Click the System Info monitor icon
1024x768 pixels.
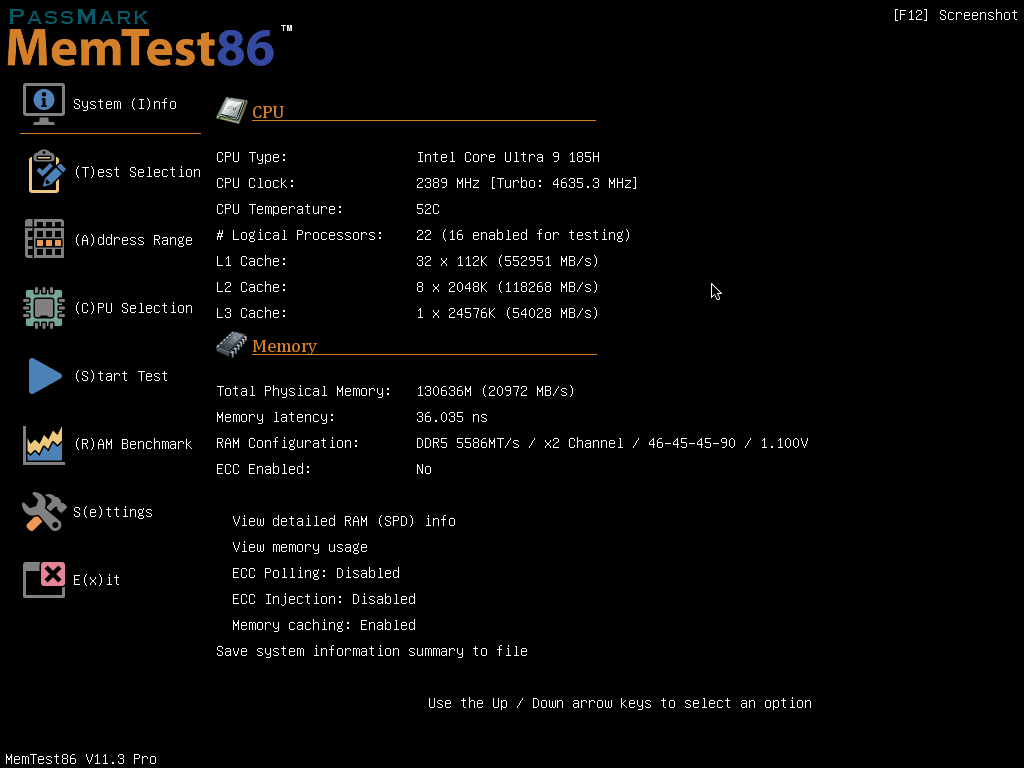pos(44,103)
